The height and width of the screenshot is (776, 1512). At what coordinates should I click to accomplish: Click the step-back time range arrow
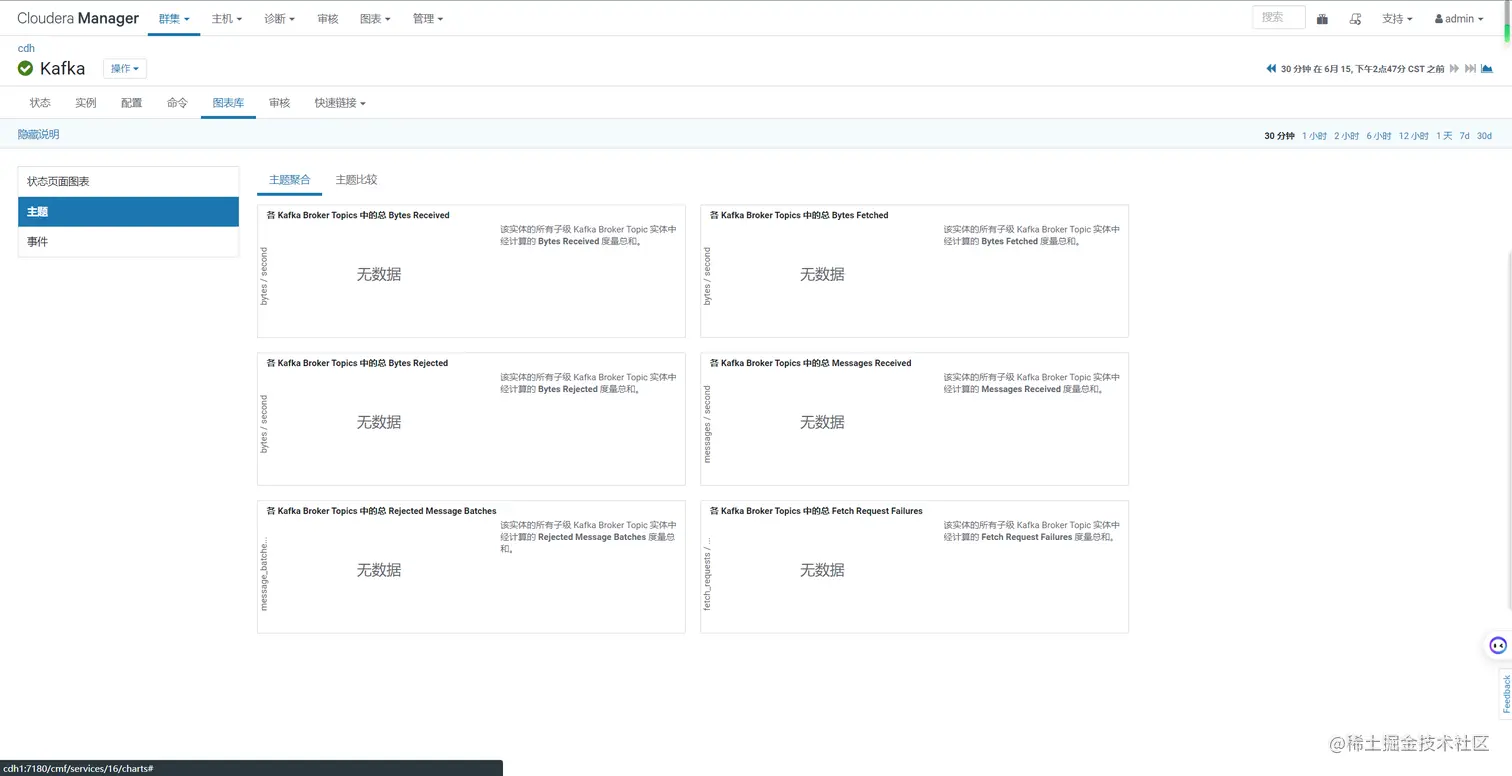click(x=1271, y=68)
